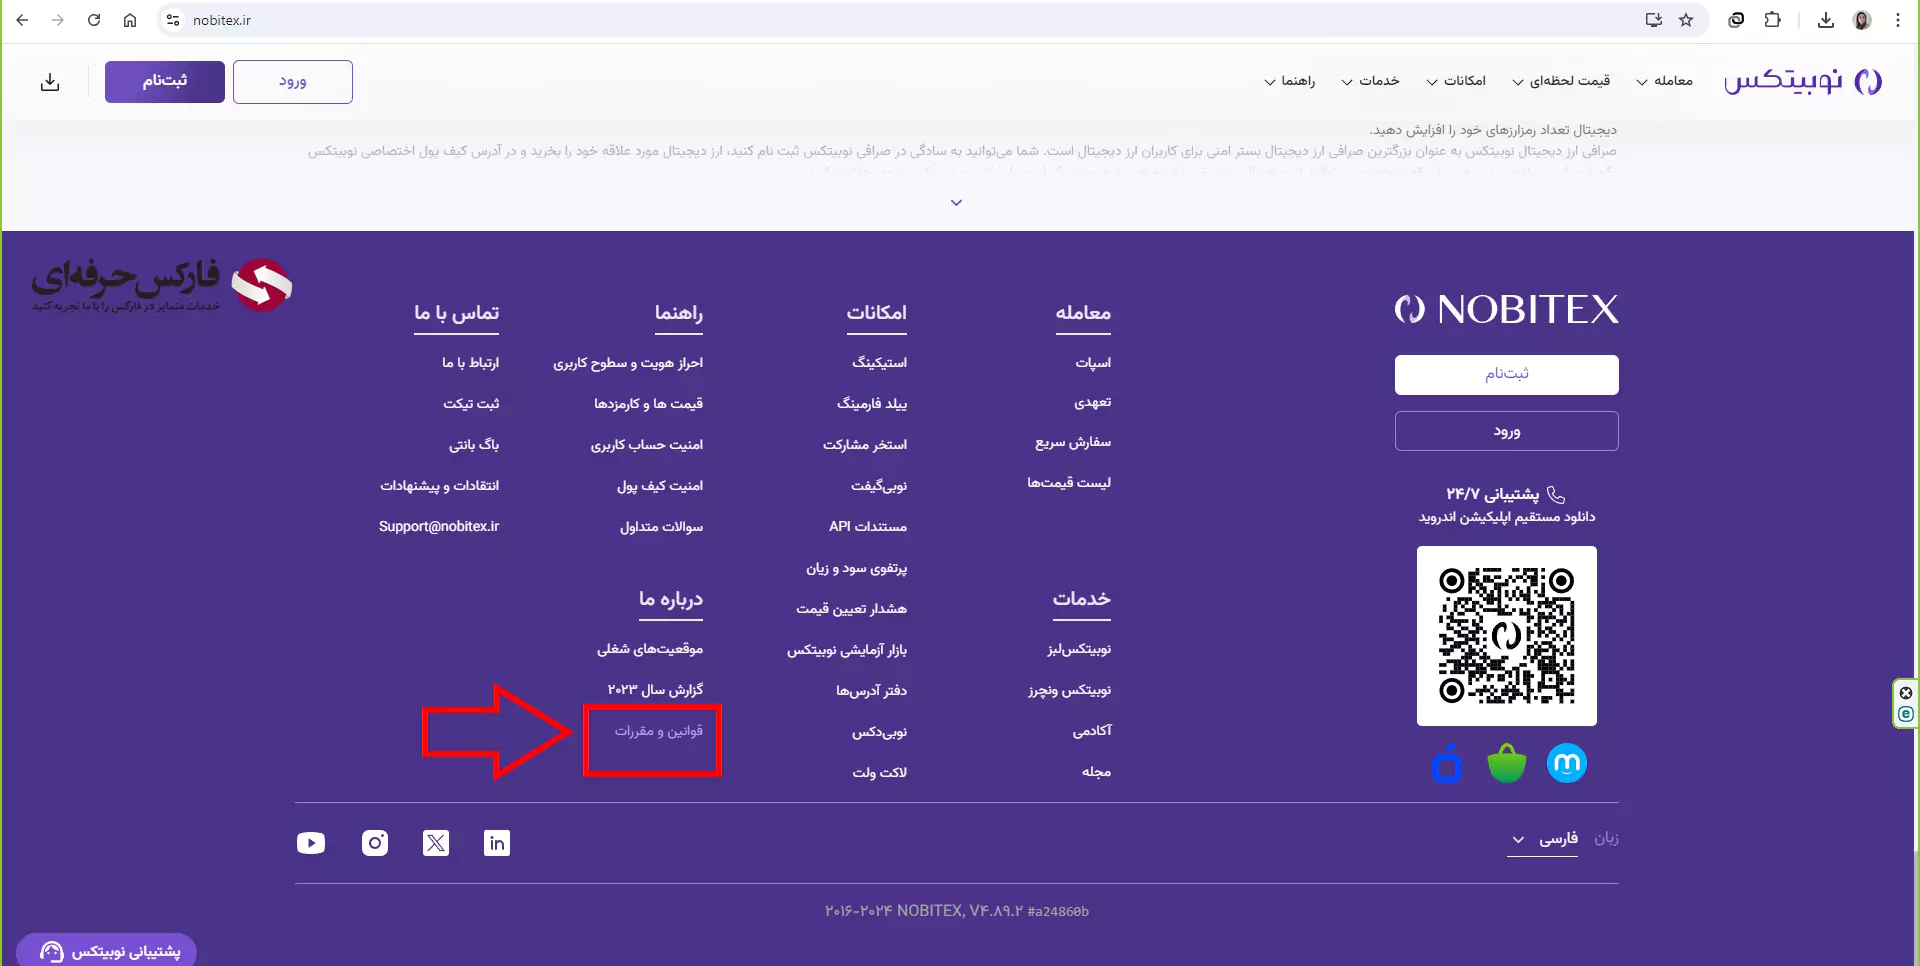Image resolution: width=1920 pixels, height=966 pixels.
Task: Reload the page with the refresh icon
Action: 94,20
